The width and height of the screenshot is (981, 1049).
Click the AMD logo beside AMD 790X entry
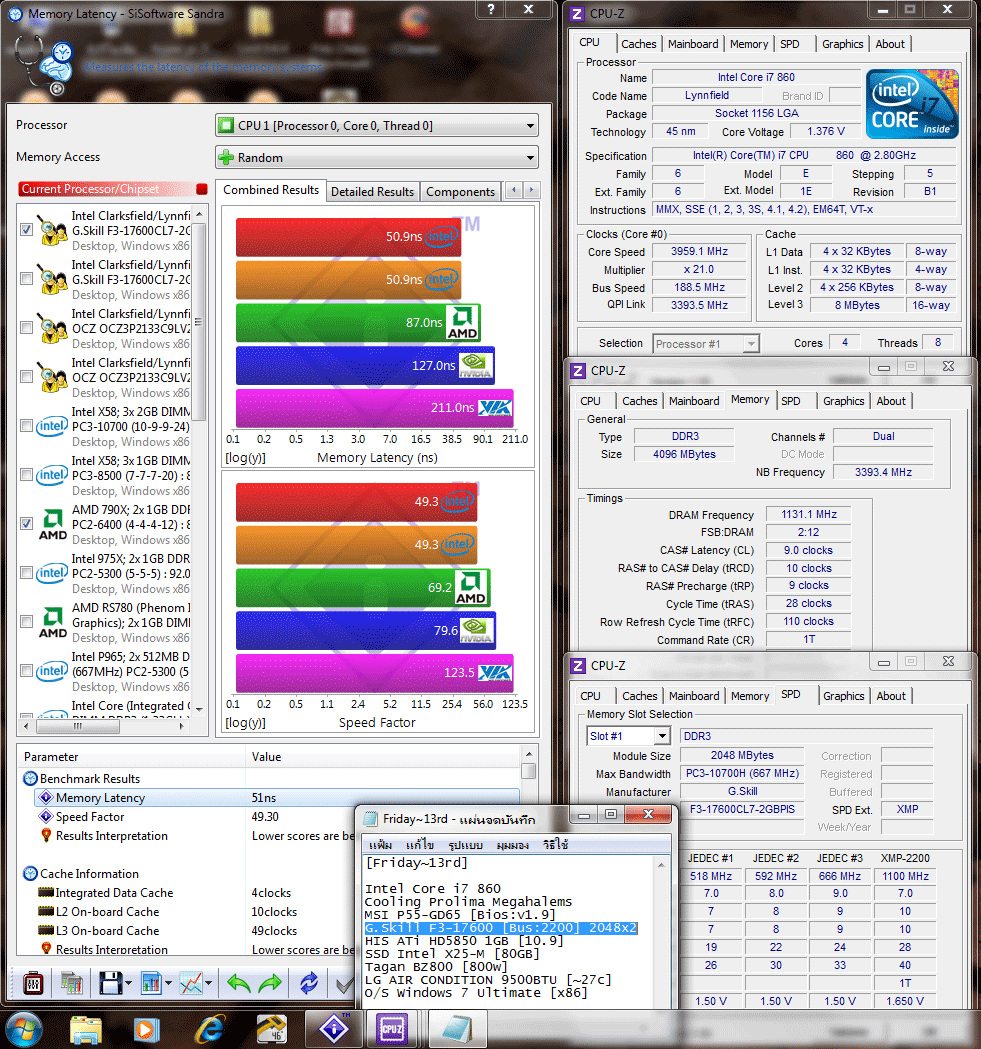coord(53,525)
